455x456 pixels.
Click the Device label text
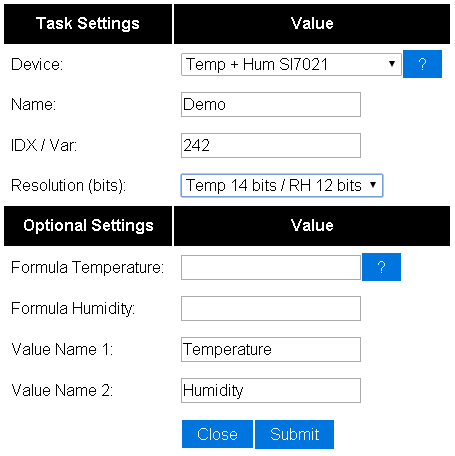point(37,64)
